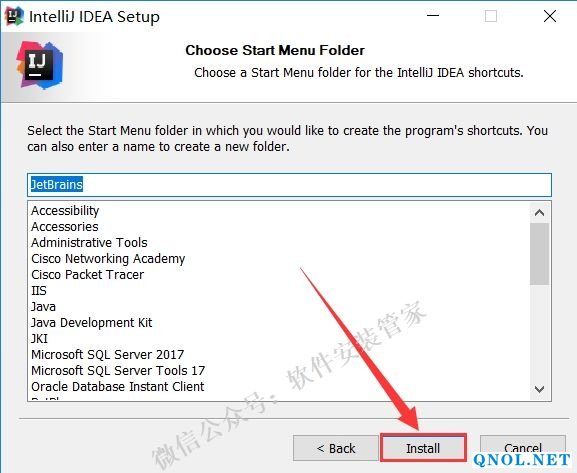
Task: Click the large IJ logo in header
Action: tap(39, 65)
